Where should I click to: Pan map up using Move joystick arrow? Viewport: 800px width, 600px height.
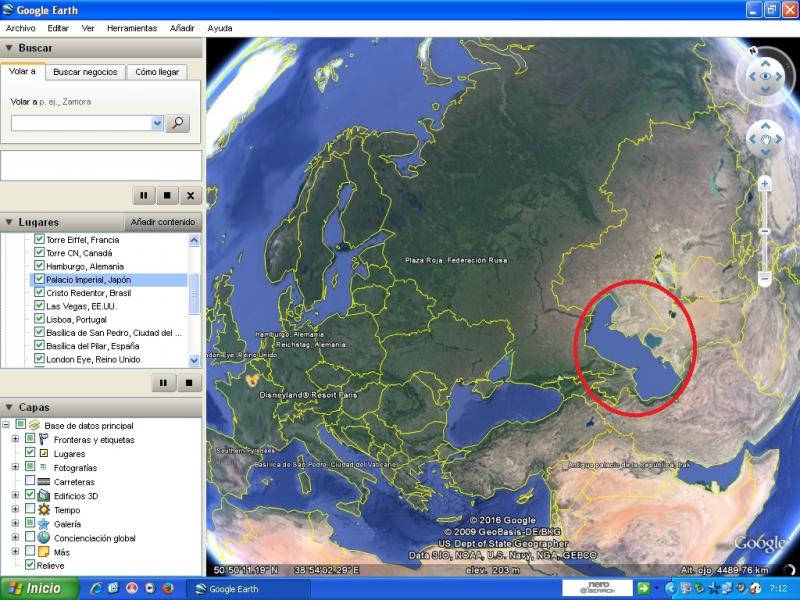pos(765,126)
